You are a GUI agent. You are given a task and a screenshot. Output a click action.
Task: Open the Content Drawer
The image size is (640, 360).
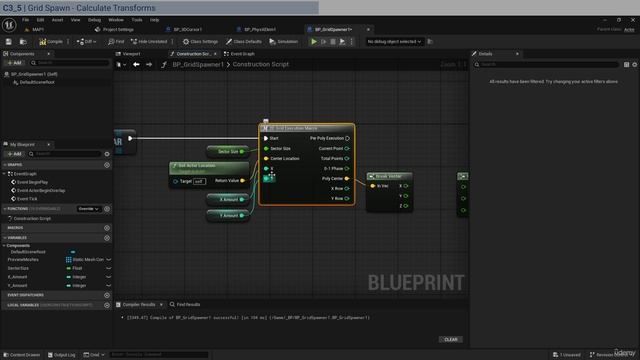coord(22,355)
